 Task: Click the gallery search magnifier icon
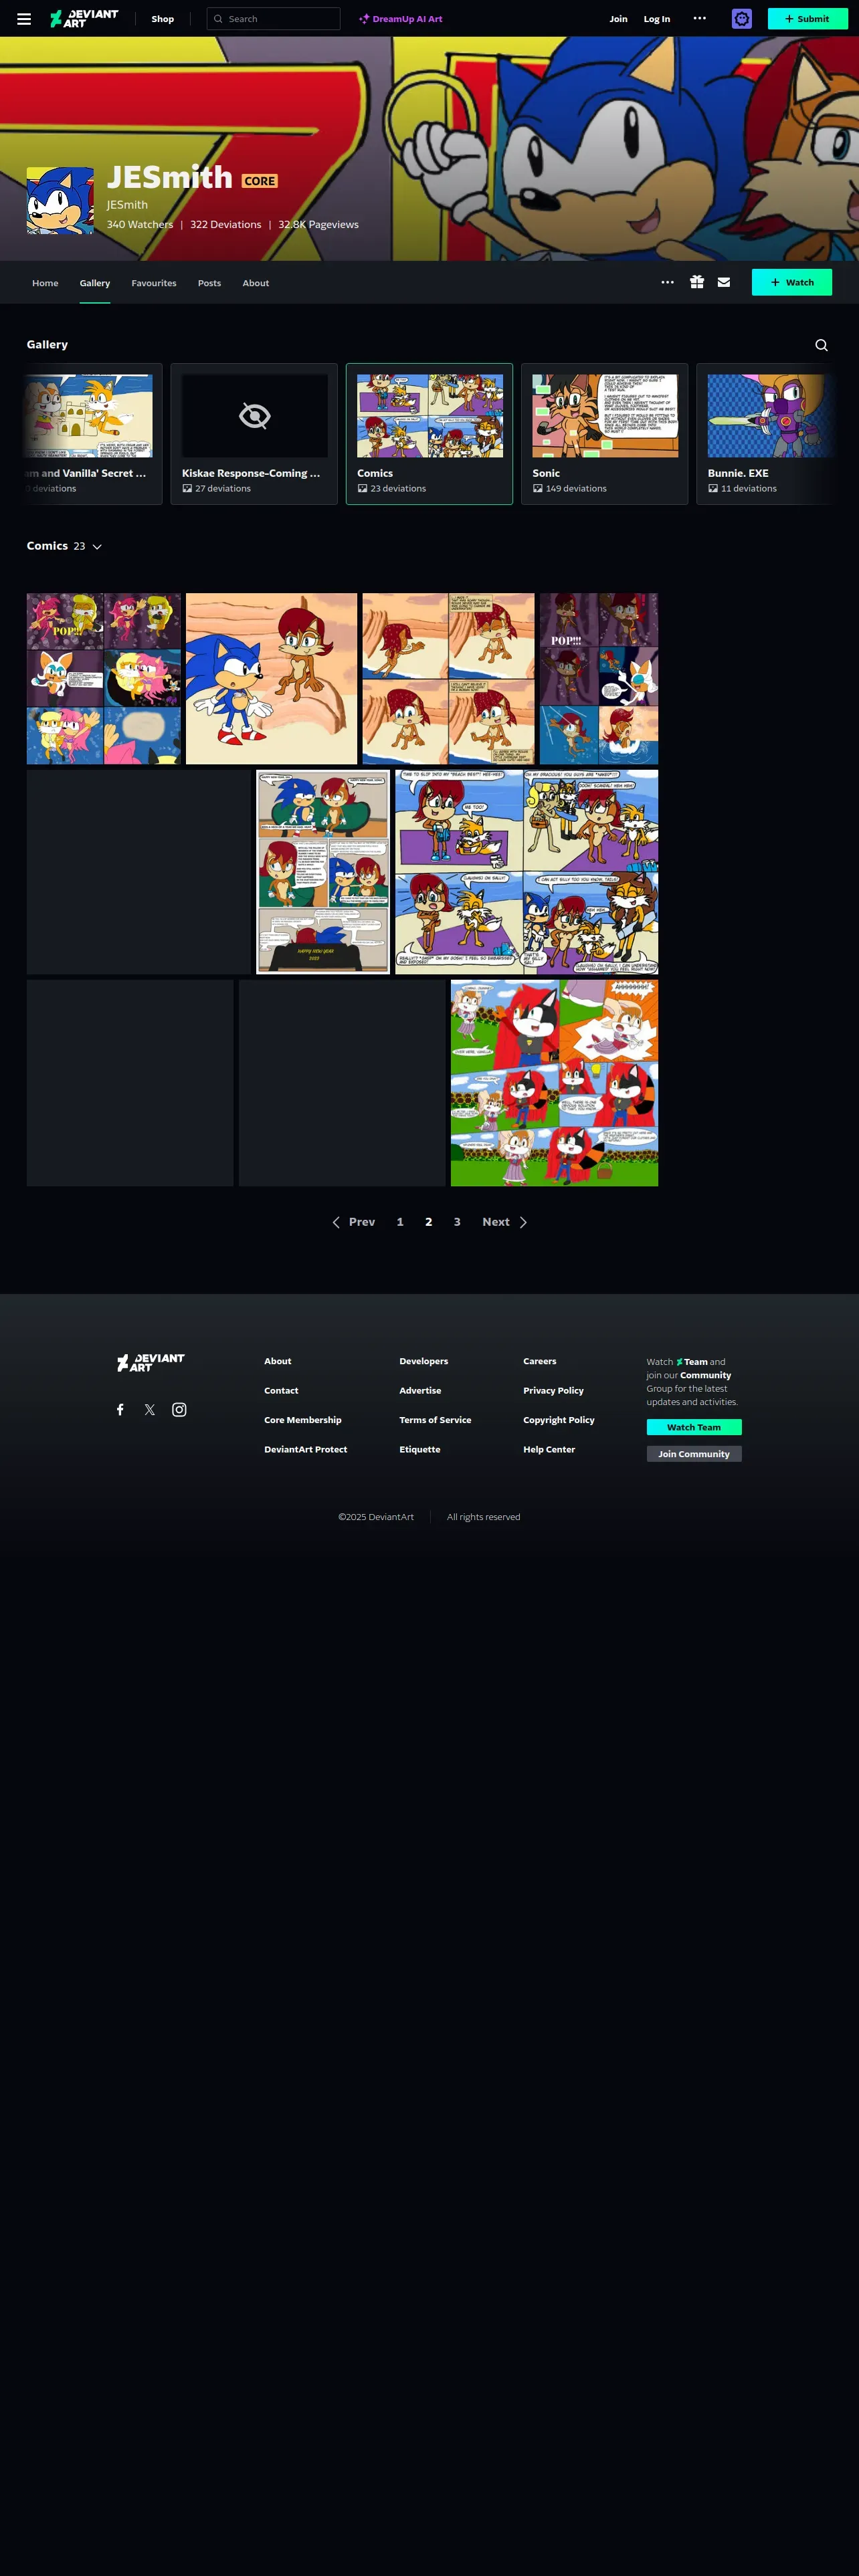pyautogui.click(x=821, y=345)
